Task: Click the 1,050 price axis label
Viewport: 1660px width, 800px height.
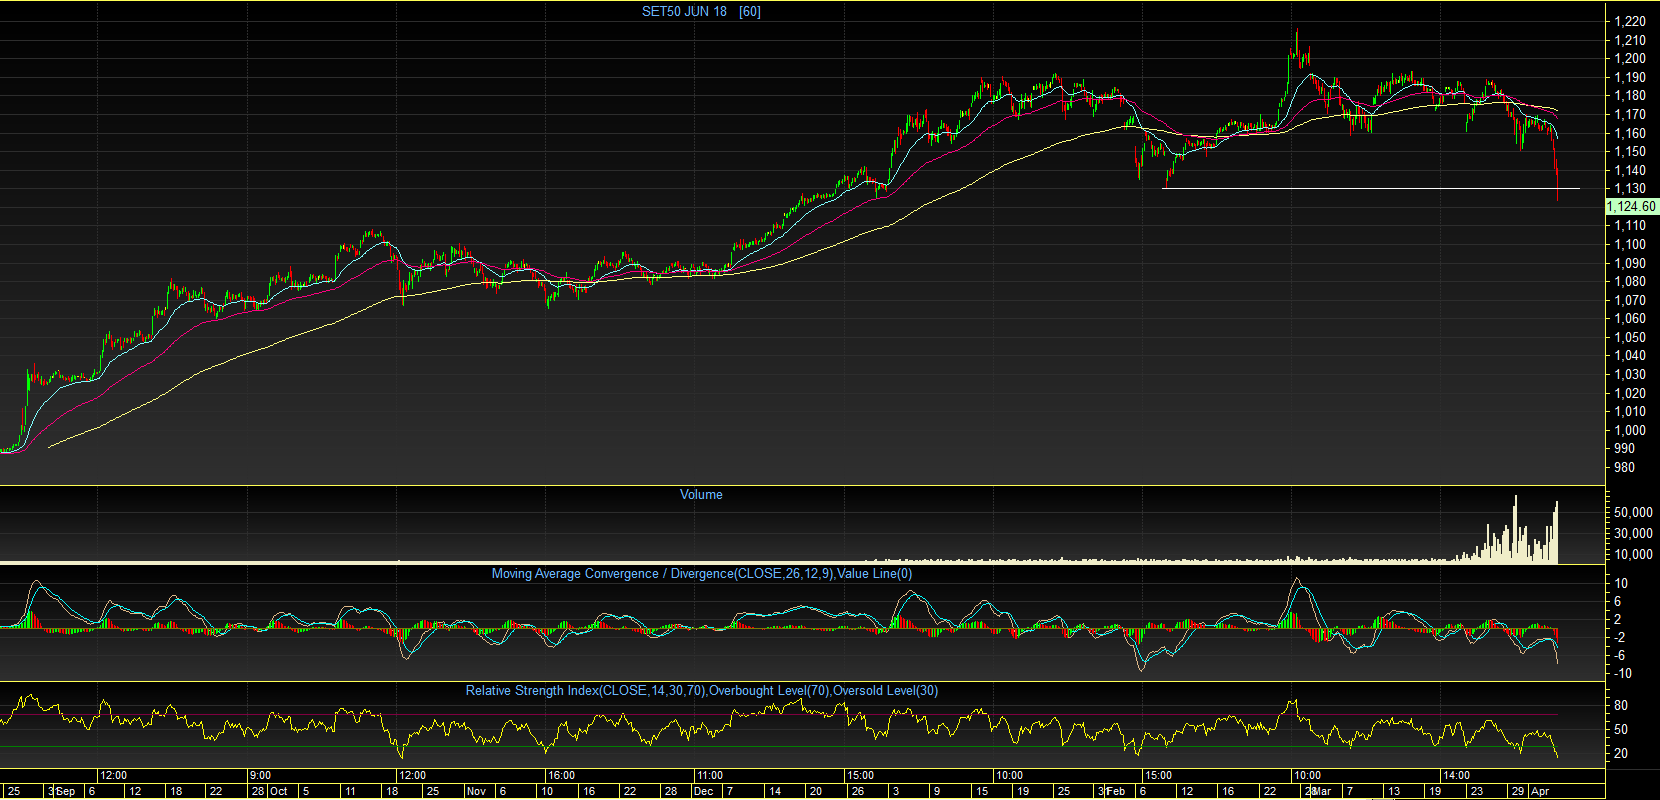Action: tap(1630, 338)
